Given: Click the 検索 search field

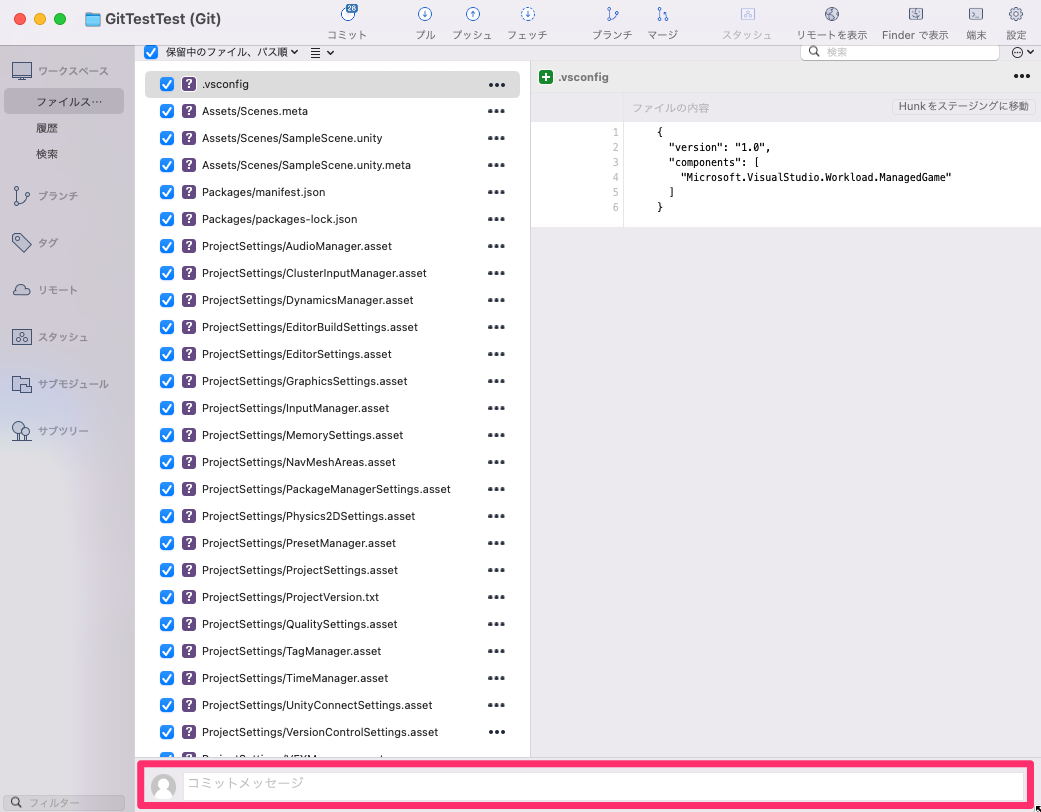Looking at the screenshot, I should [x=900, y=52].
